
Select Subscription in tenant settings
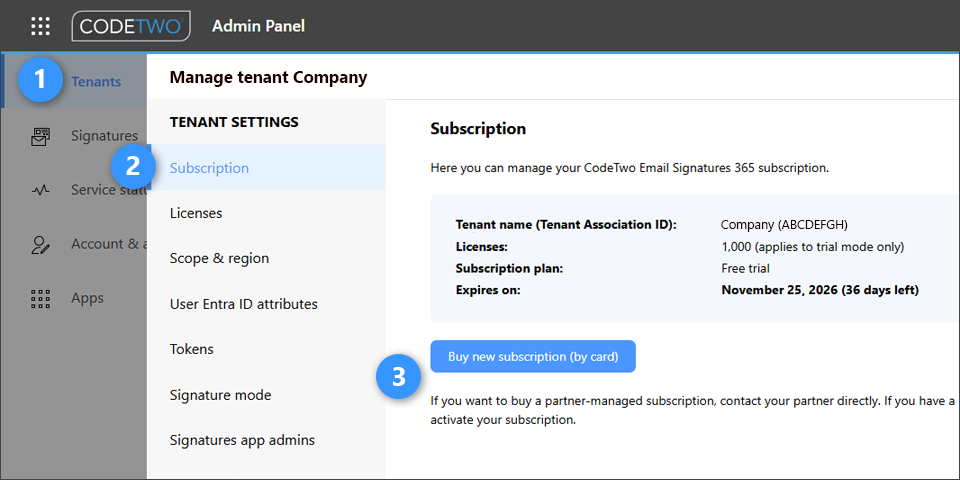pyautogui.click(x=266, y=167)
